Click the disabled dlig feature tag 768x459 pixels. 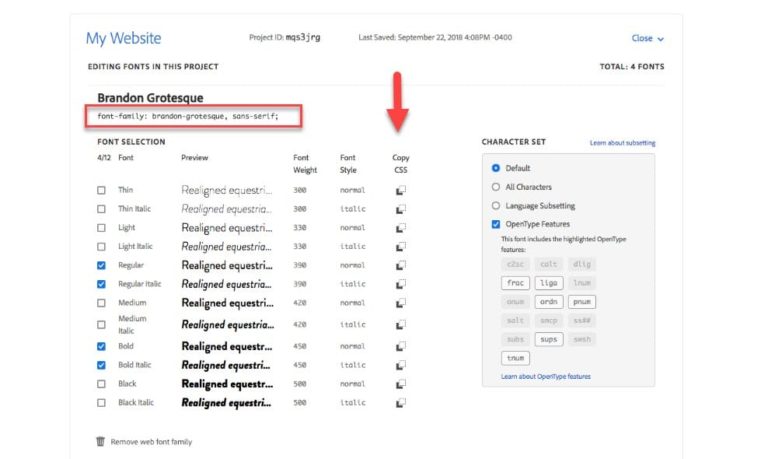(x=582, y=265)
